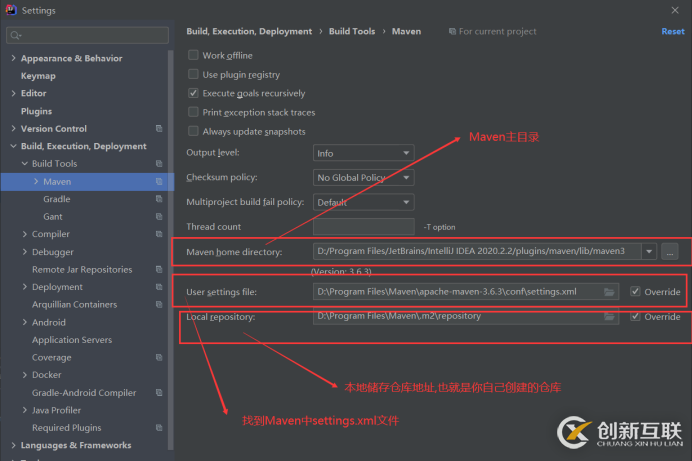Click project-level icon beside Maven row
692x461 pixels.
pyautogui.click(x=159, y=181)
